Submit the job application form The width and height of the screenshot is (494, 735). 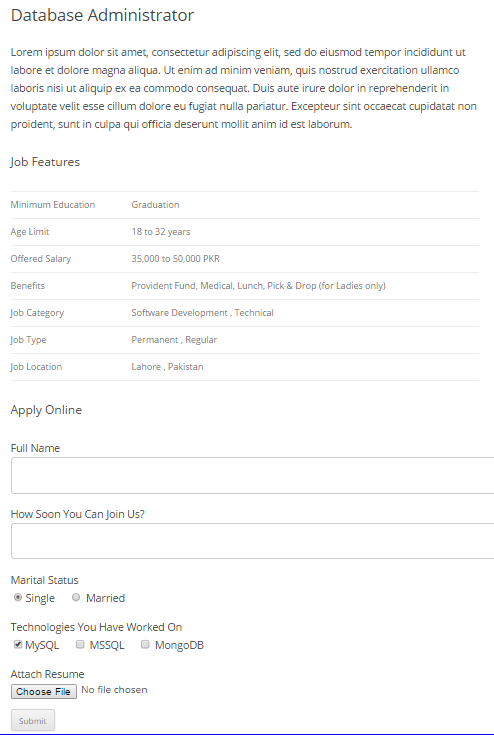tap(33, 720)
